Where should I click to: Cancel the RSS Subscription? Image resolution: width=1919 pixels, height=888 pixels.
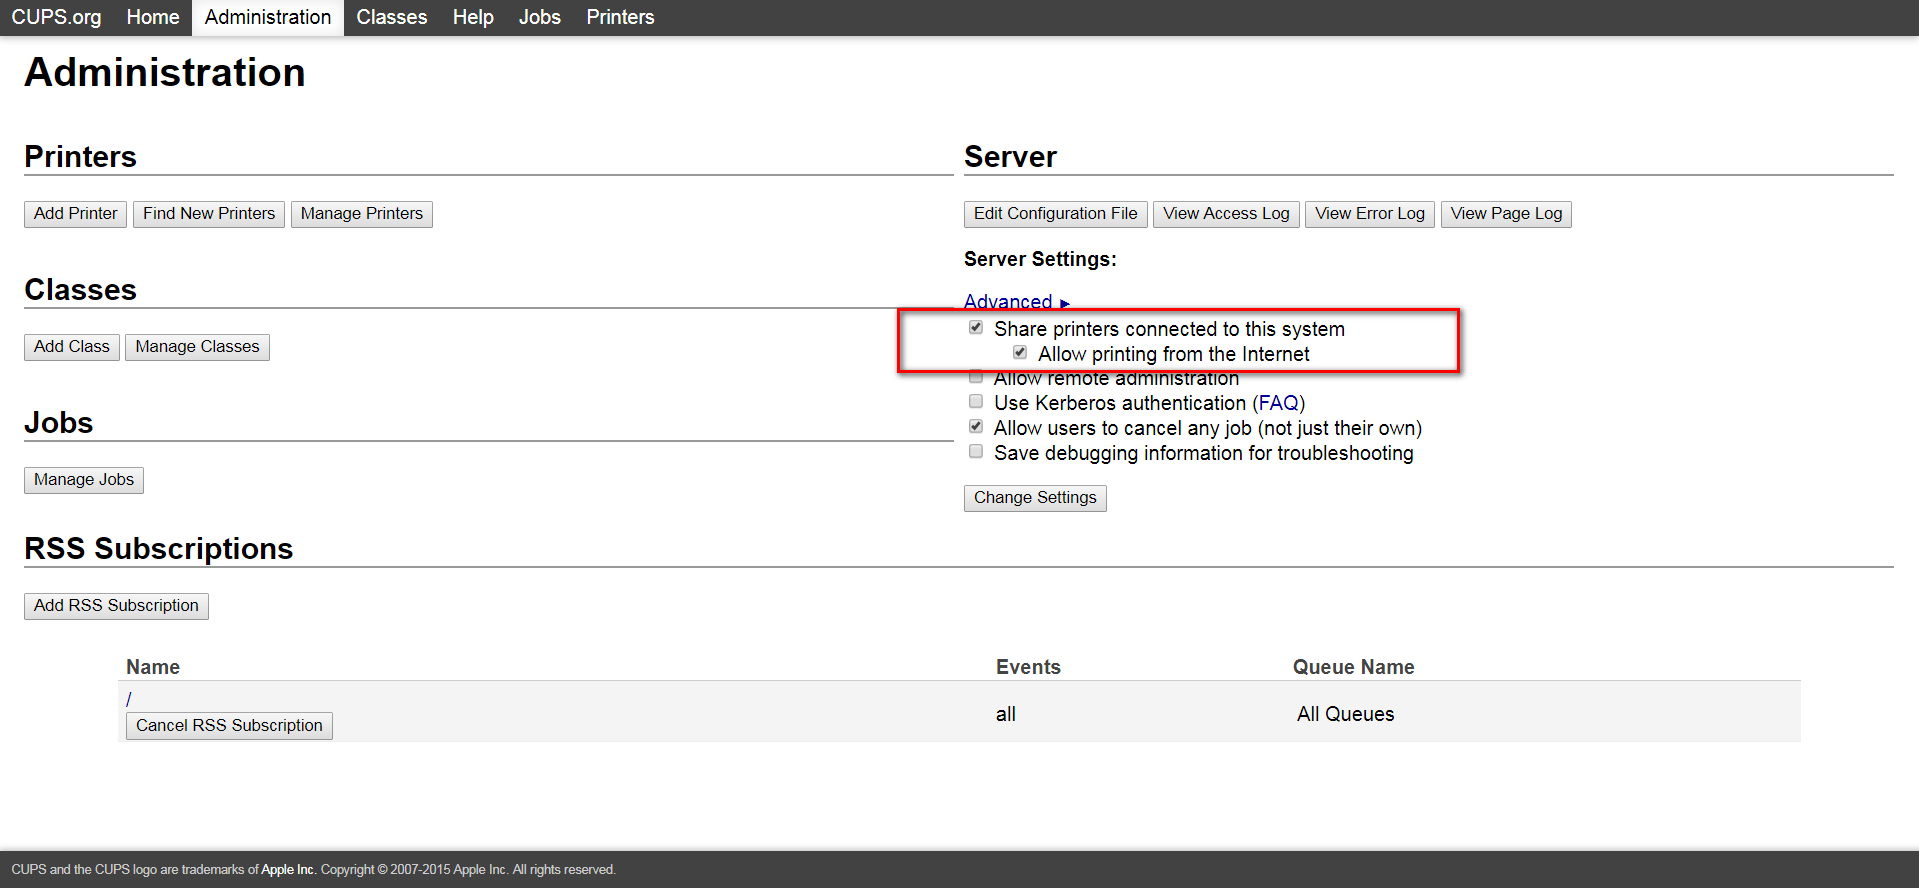[229, 726]
